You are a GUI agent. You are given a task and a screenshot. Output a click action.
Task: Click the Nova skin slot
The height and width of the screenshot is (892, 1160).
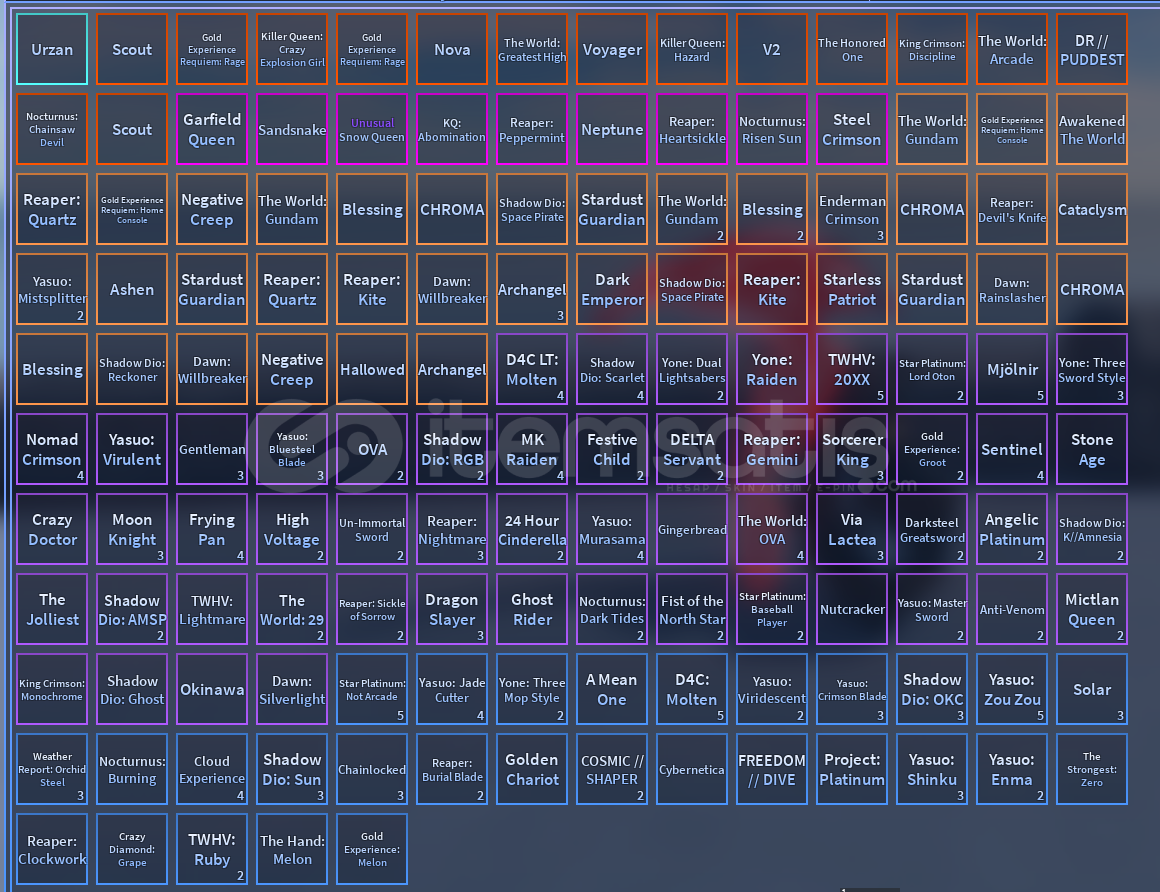pos(452,49)
